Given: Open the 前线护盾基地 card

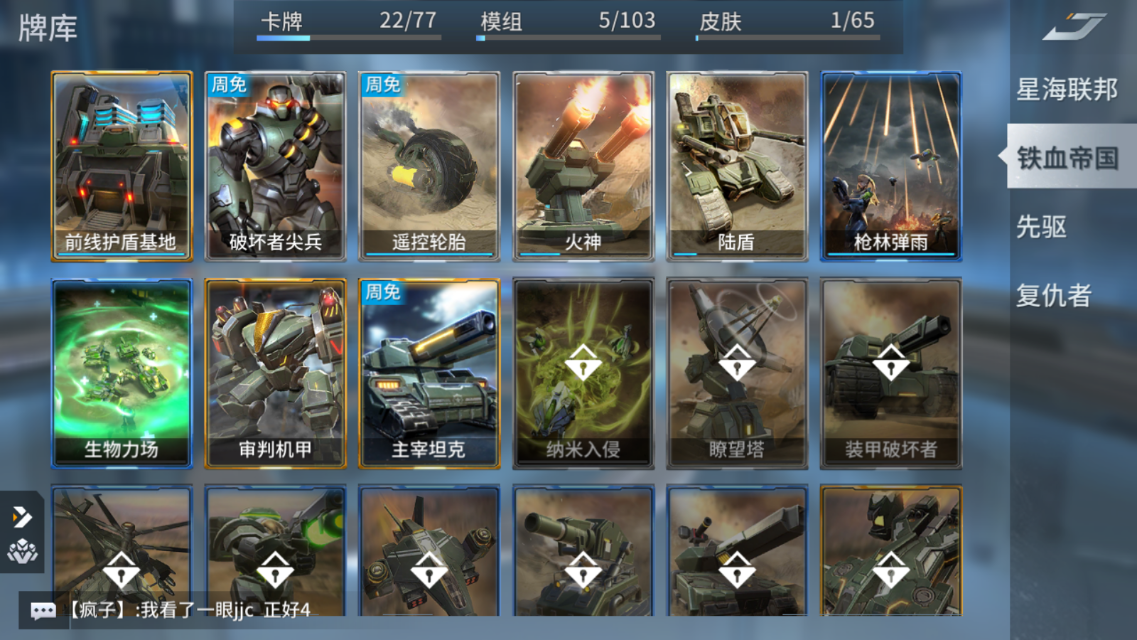Looking at the screenshot, I should click(x=122, y=166).
